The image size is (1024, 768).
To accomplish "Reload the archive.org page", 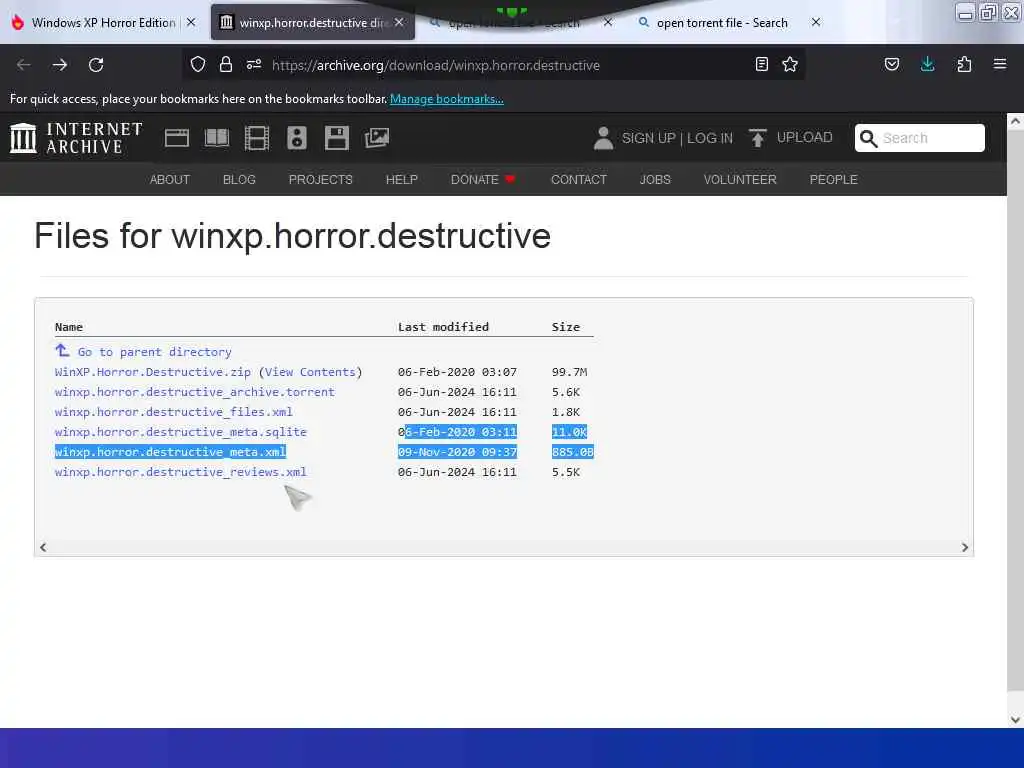I will [x=96, y=65].
